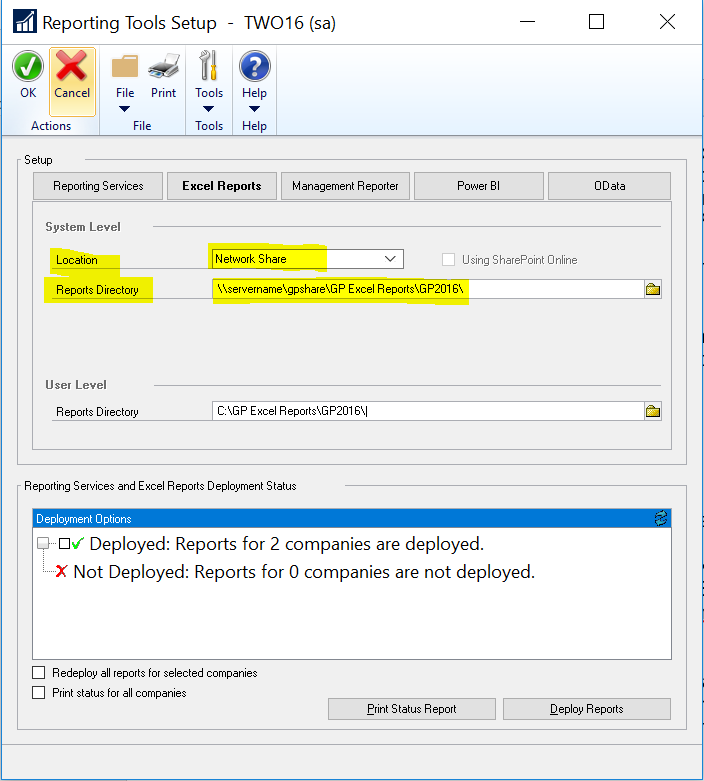704x781 pixels.
Task: Enable Redeploy all reports for selected companies
Action: (39, 673)
